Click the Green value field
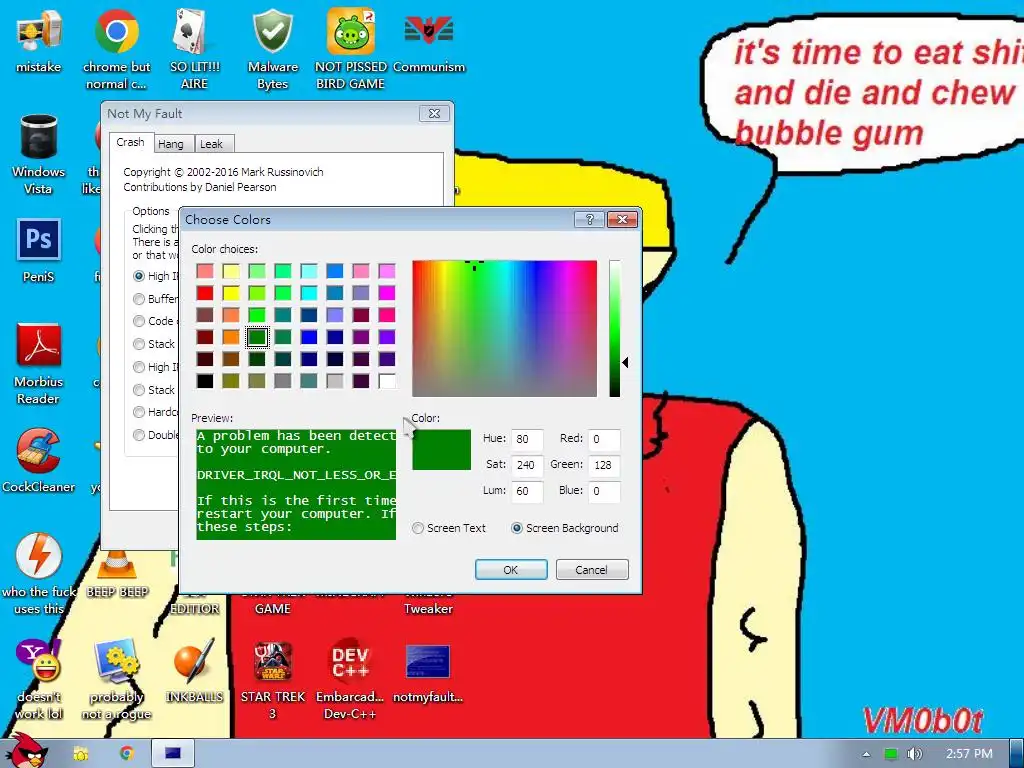The width and height of the screenshot is (1024, 768). pos(603,465)
